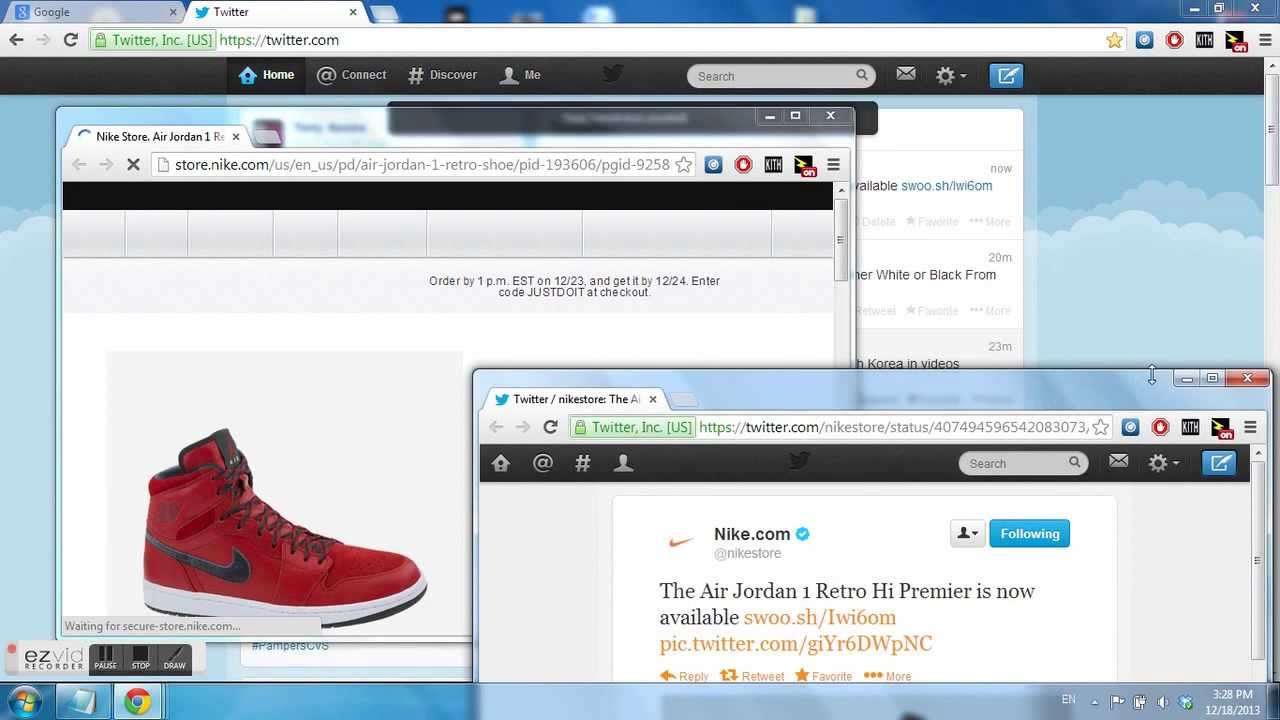Image resolution: width=1280 pixels, height=720 pixels.
Task: Expand More options under the Nike.com tweet
Action: (x=887, y=676)
